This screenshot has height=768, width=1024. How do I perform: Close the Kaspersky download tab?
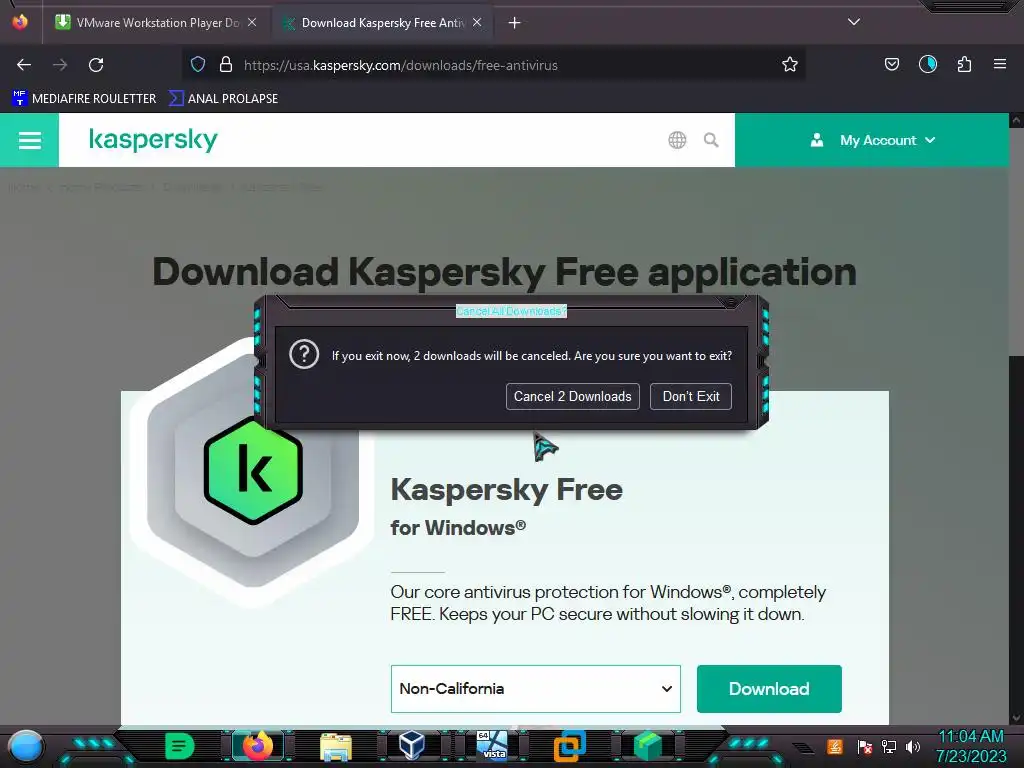477,23
